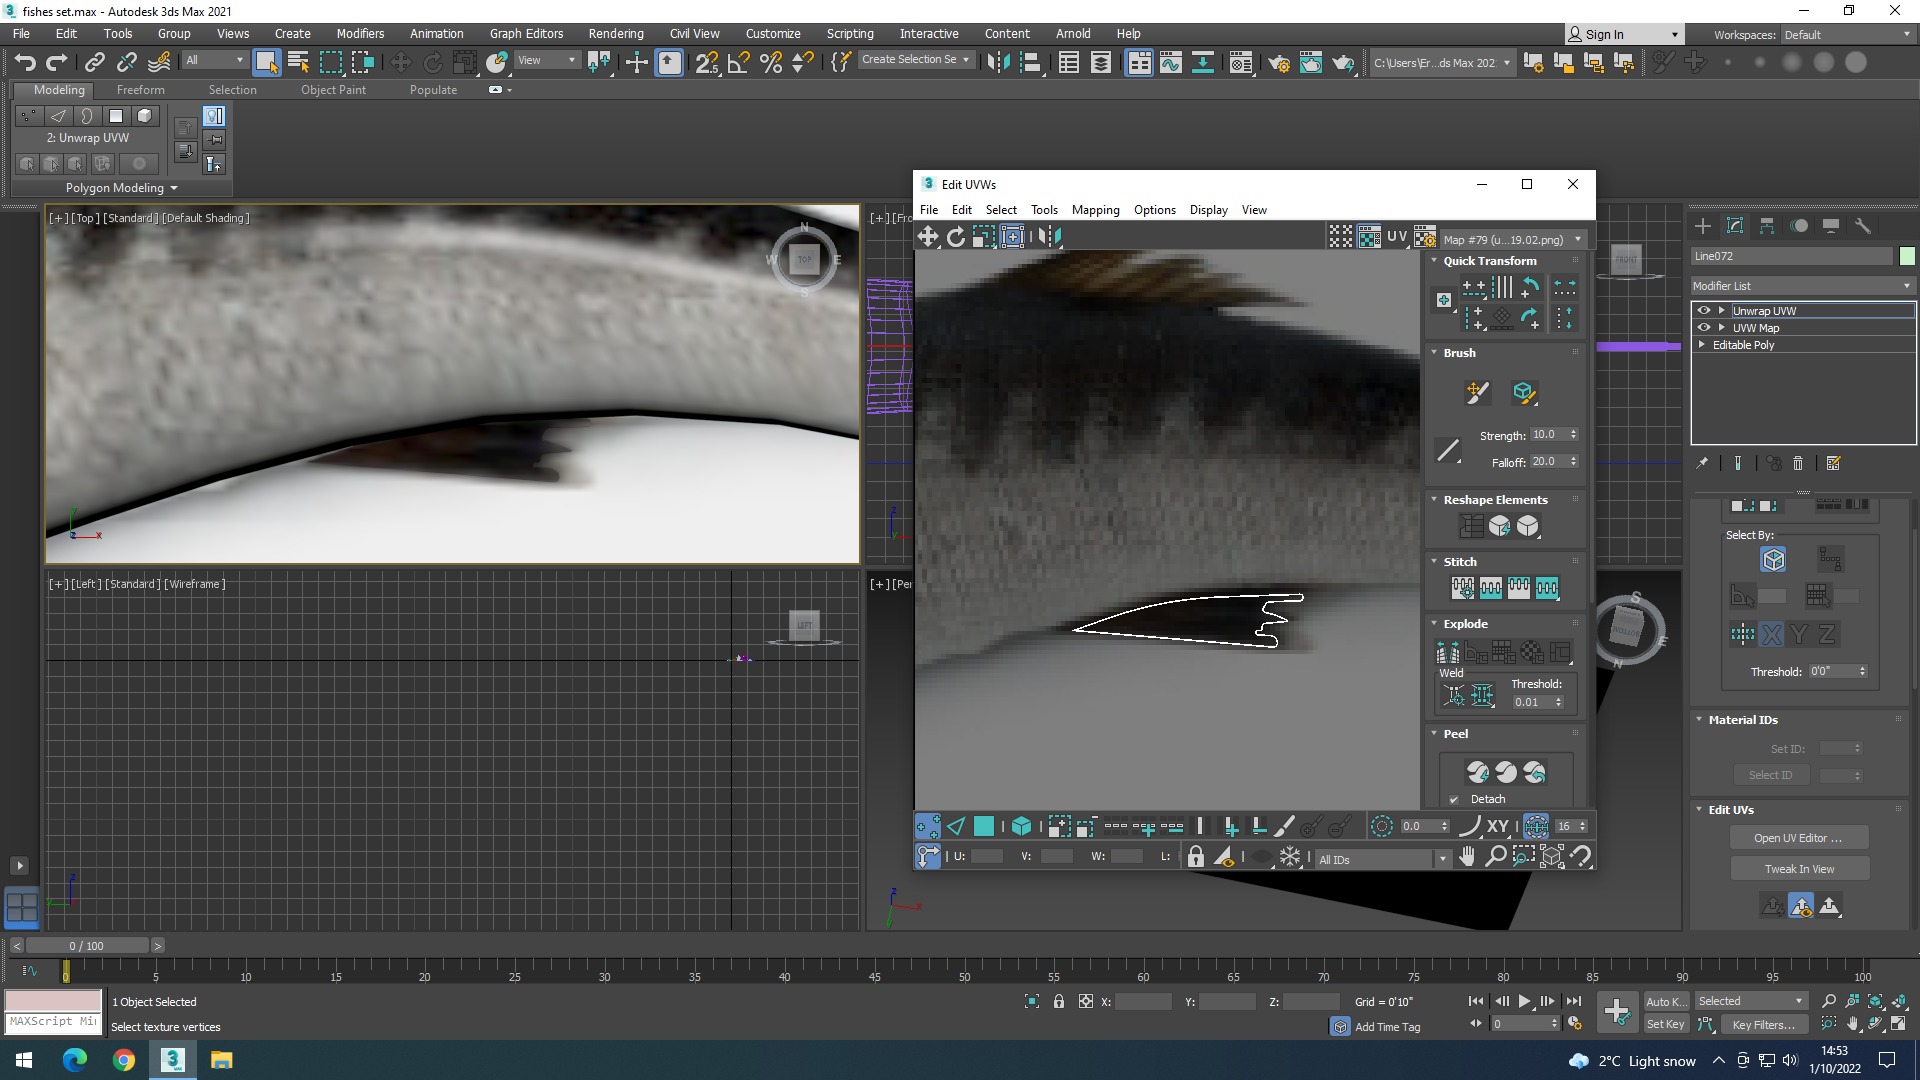
Task: Switch to the Freeform ribbon tab
Action: [140, 90]
